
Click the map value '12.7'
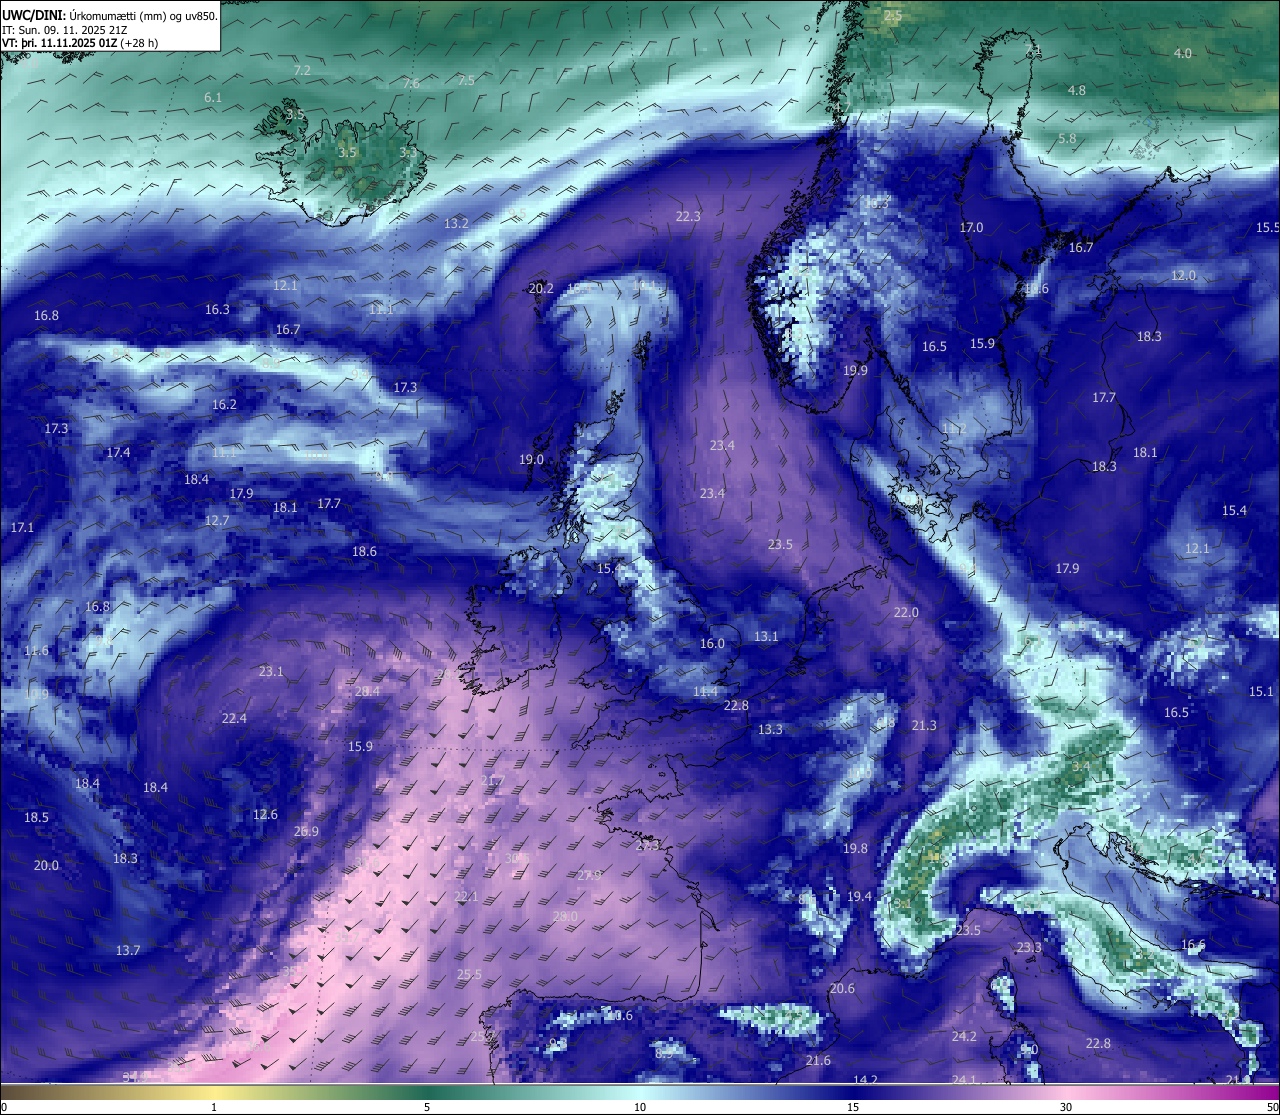pos(217,521)
